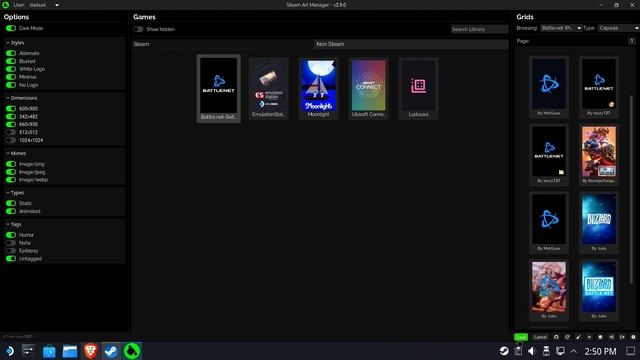Open the Page number selector
The width and height of the screenshot is (640, 360).
coord(631,41)
